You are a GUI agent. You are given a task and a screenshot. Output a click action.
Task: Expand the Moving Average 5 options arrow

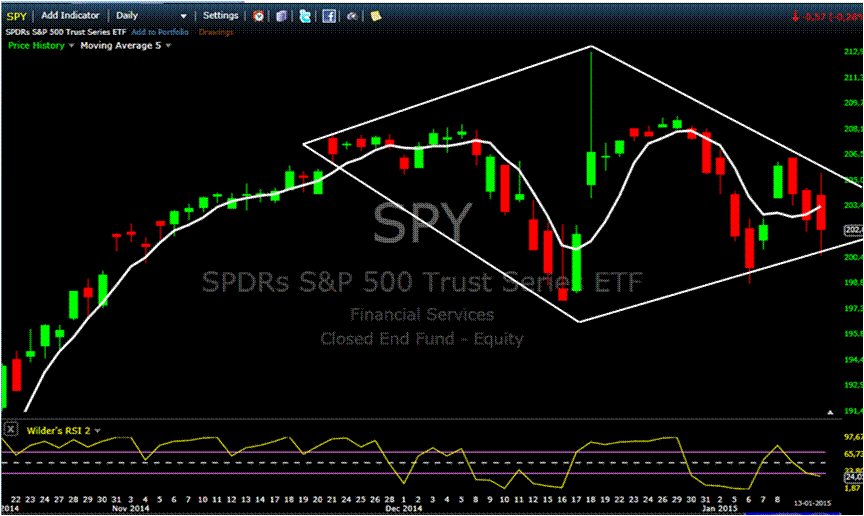pos(168,46)
